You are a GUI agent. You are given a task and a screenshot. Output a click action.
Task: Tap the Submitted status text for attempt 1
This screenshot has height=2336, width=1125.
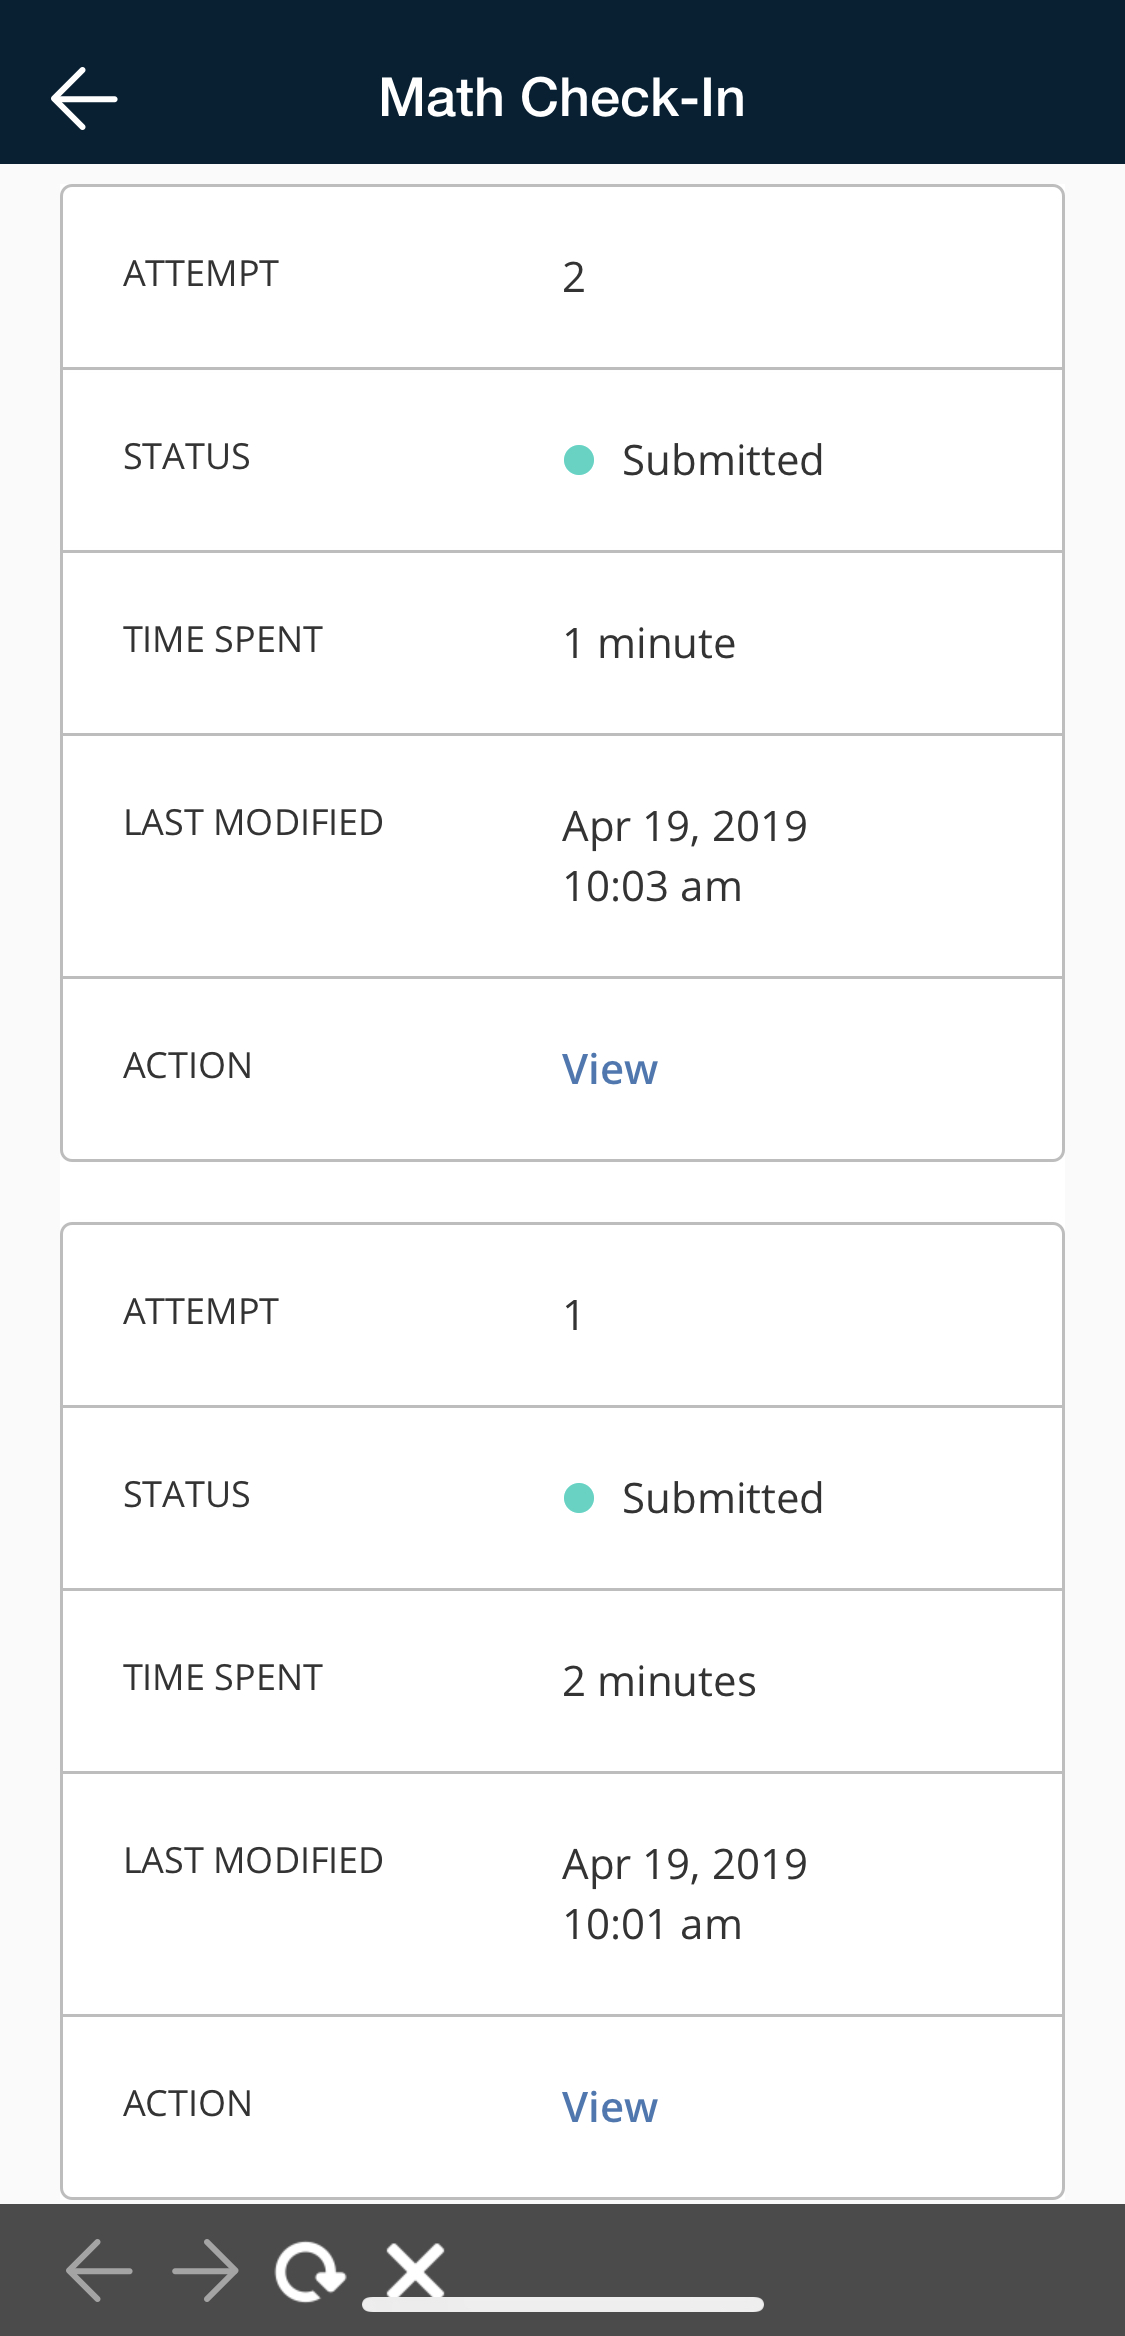pos(722,1498)
